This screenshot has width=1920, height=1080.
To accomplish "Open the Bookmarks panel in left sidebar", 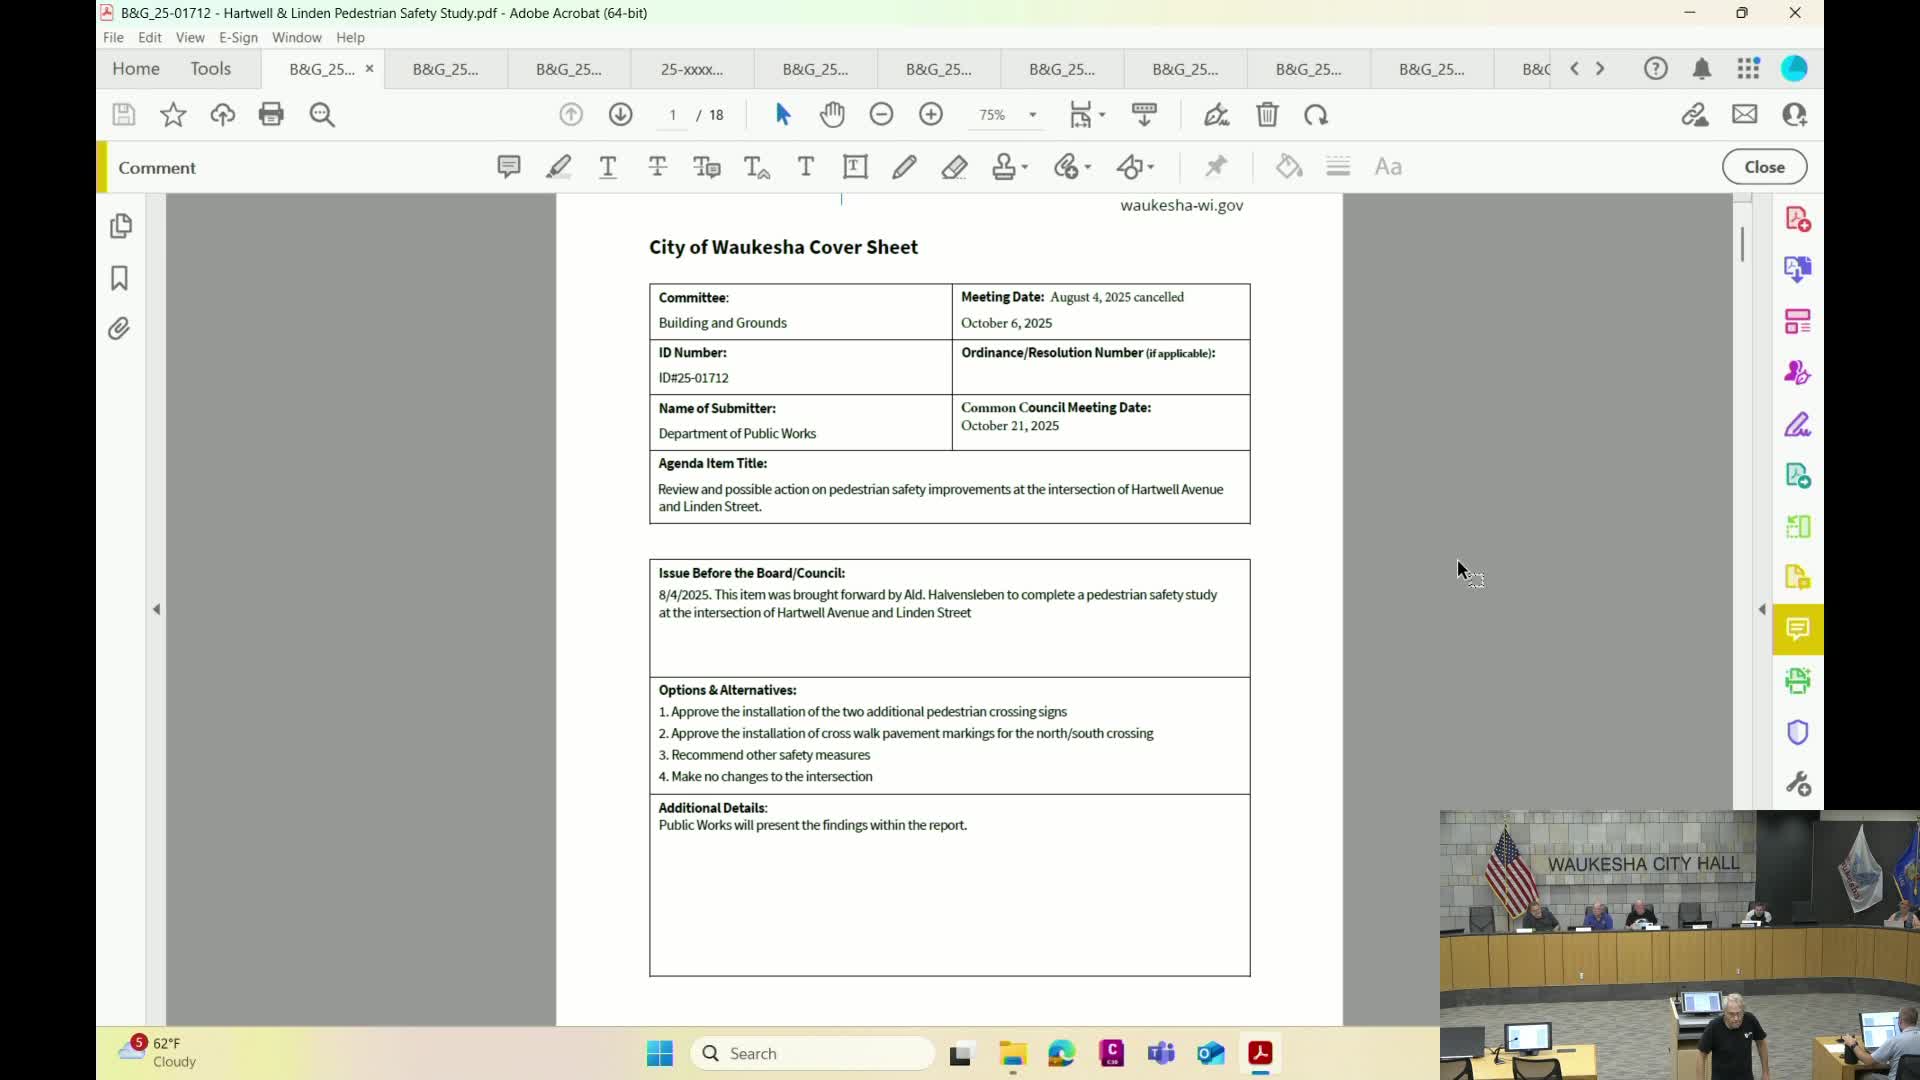I will (x=120, y=278).
